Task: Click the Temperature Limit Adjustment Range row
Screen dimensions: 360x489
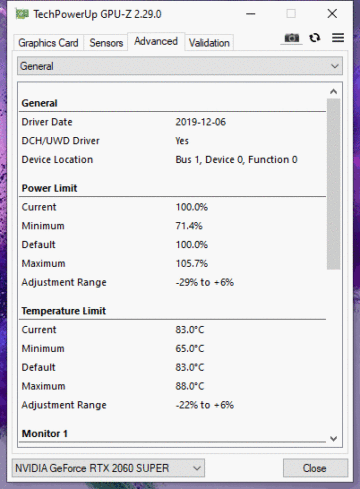Action: pos(173,405)
